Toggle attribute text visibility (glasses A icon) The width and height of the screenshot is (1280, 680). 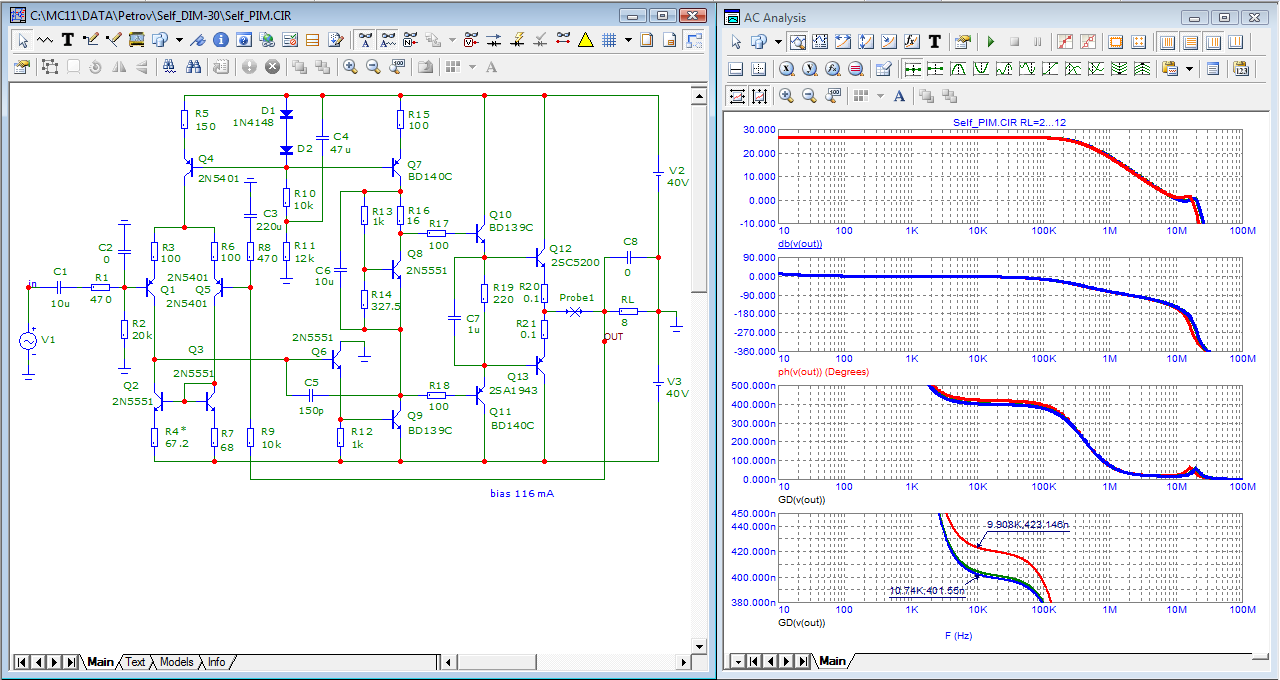click(365, 40)
